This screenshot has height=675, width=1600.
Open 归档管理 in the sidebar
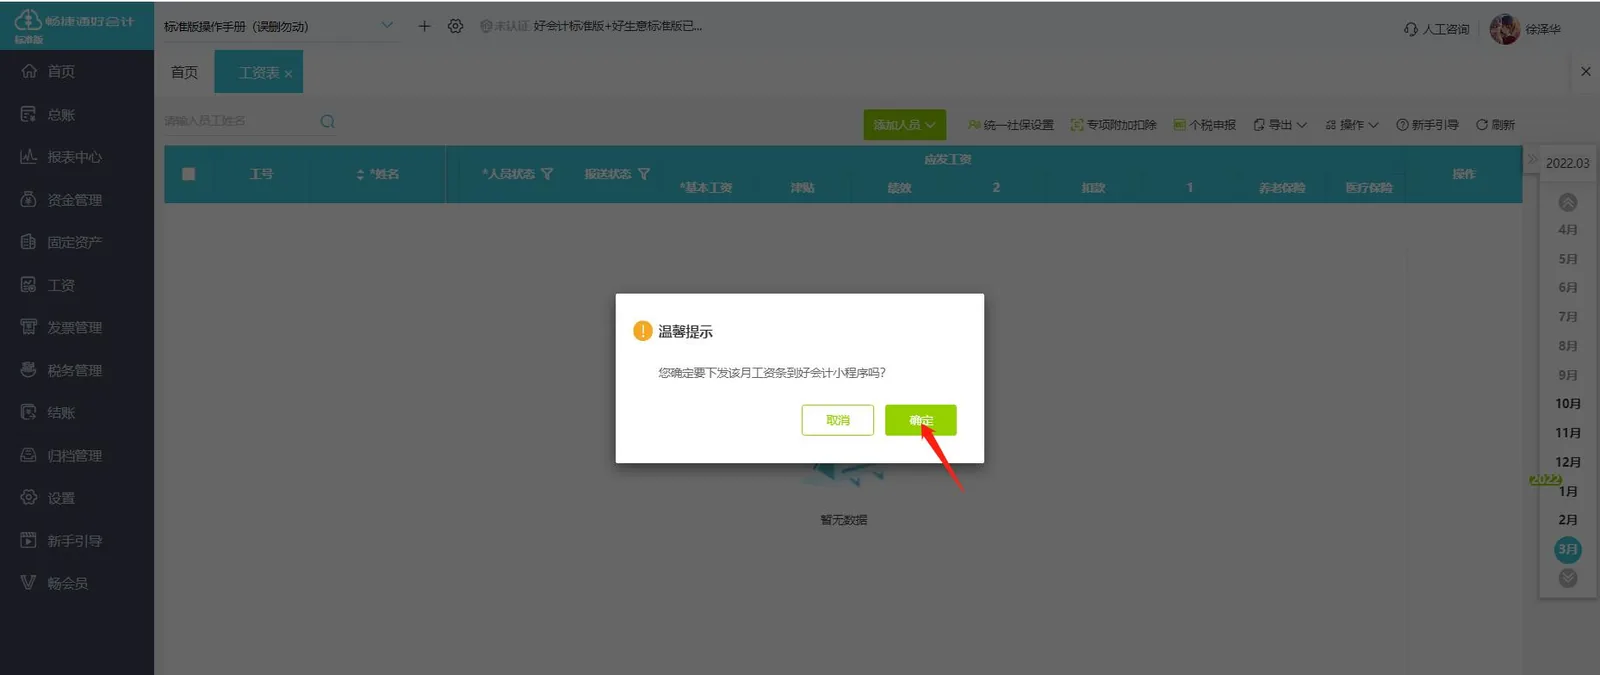pyautogui.click(x=77, y=455)
